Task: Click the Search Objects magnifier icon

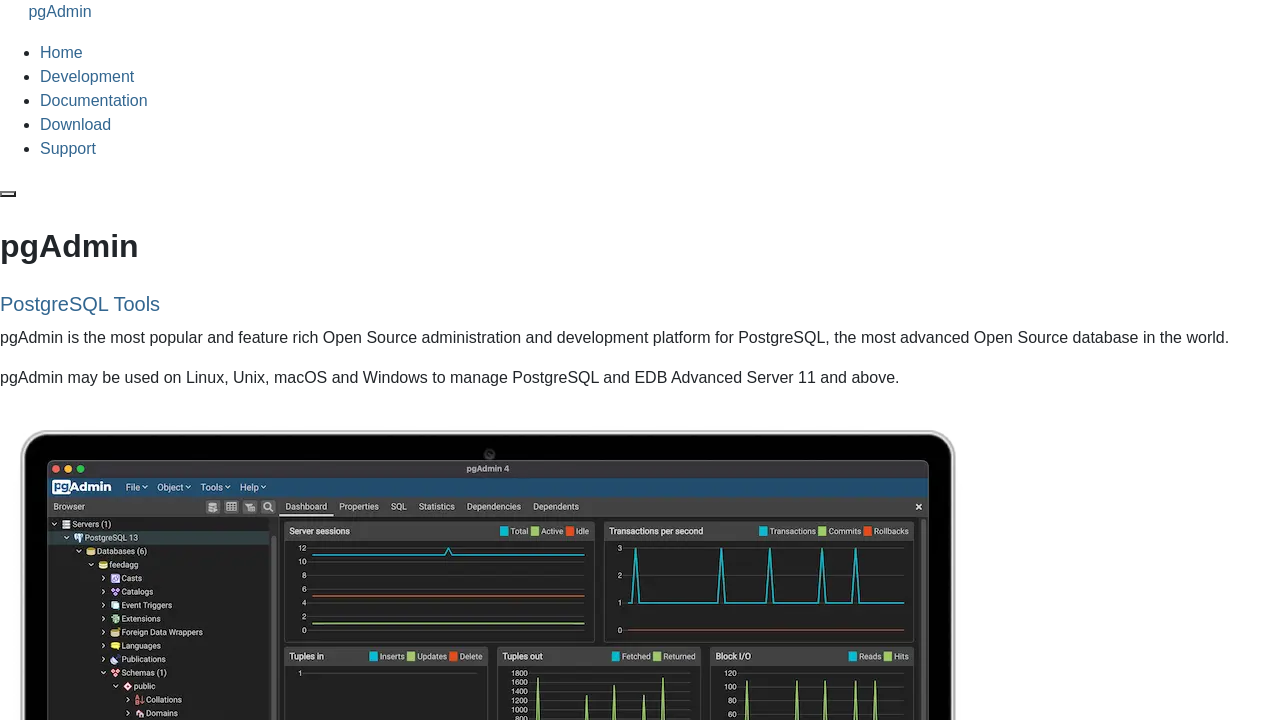Action: pos(268,508)
